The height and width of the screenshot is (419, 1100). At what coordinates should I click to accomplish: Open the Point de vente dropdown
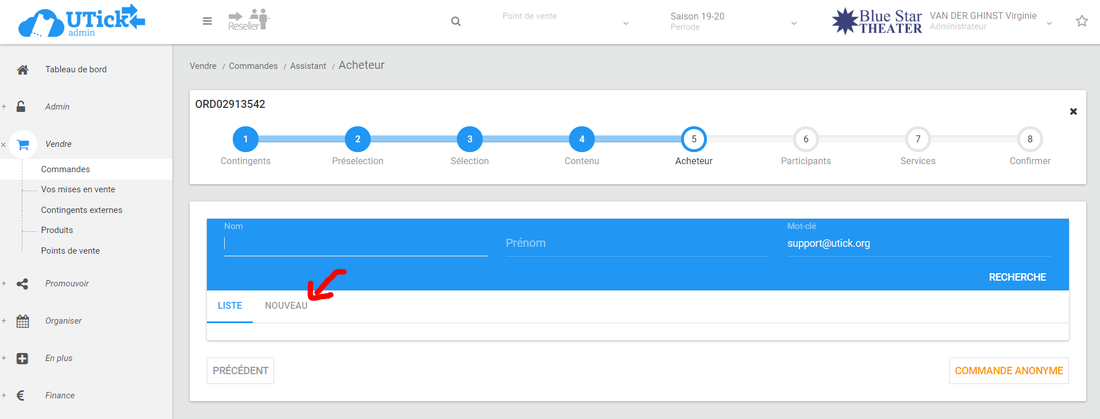[565, 22]
